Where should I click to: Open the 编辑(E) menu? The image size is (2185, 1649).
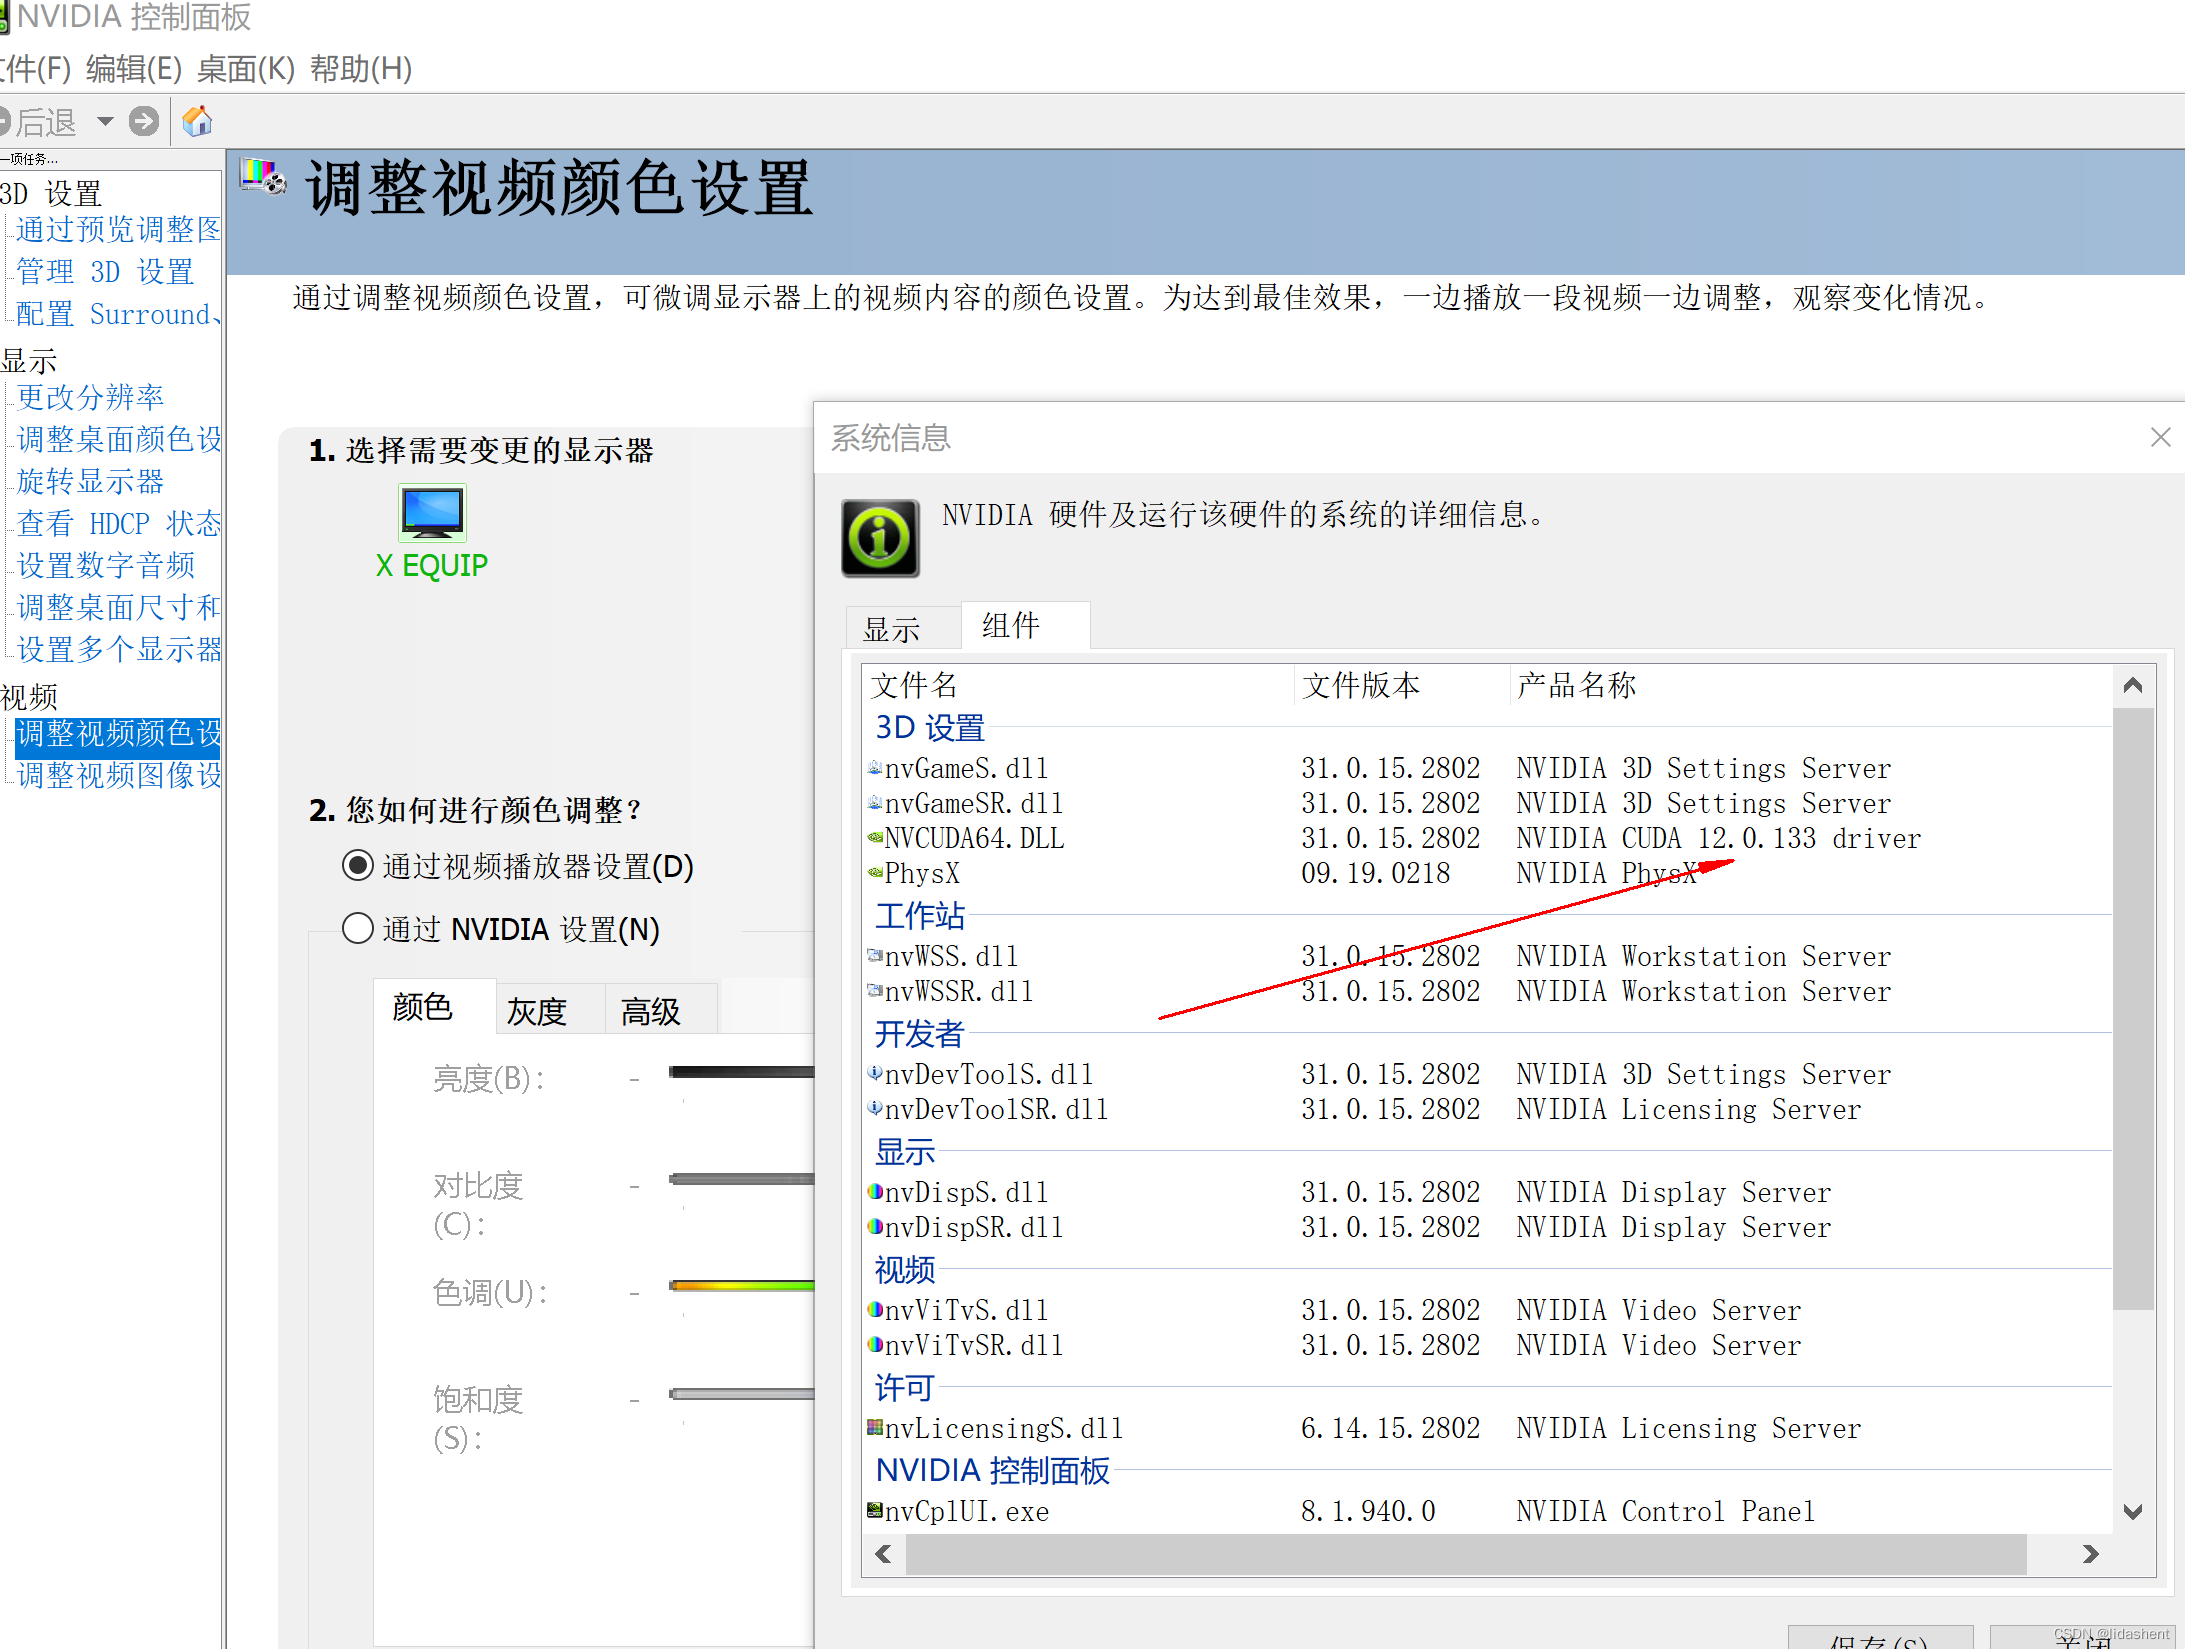(134, 69)
